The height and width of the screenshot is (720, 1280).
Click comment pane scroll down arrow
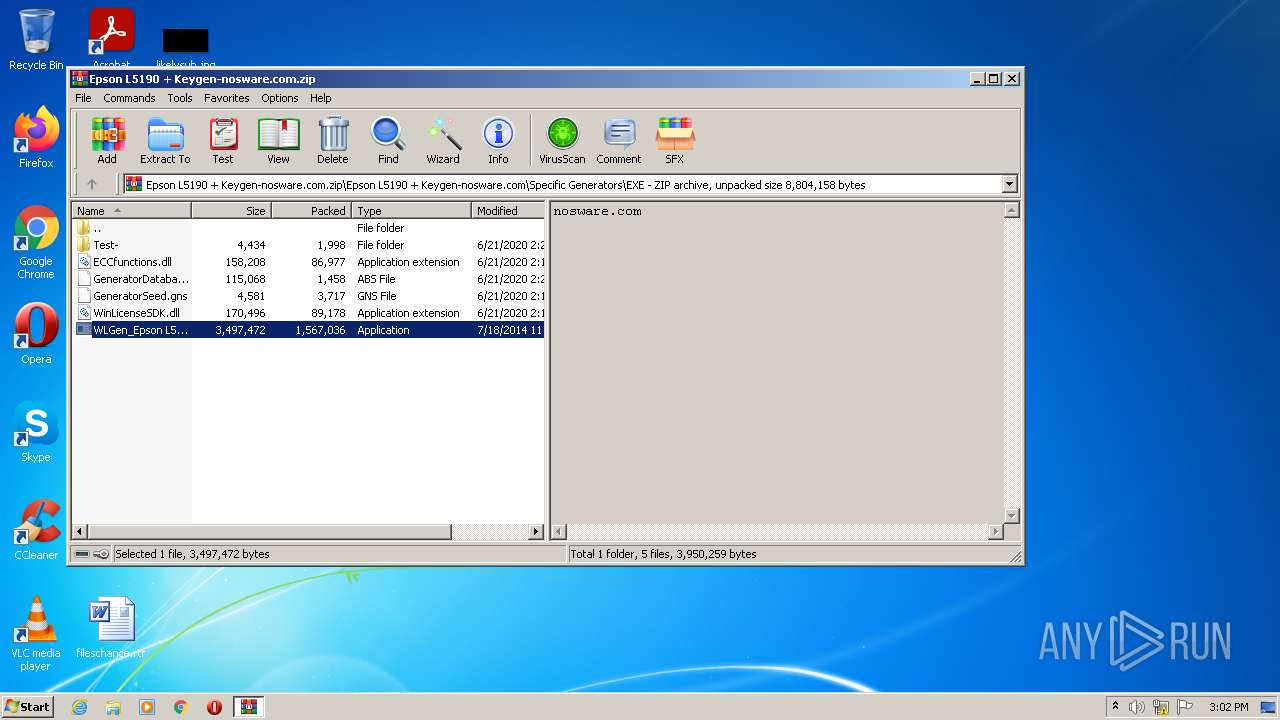point(1011,516)
